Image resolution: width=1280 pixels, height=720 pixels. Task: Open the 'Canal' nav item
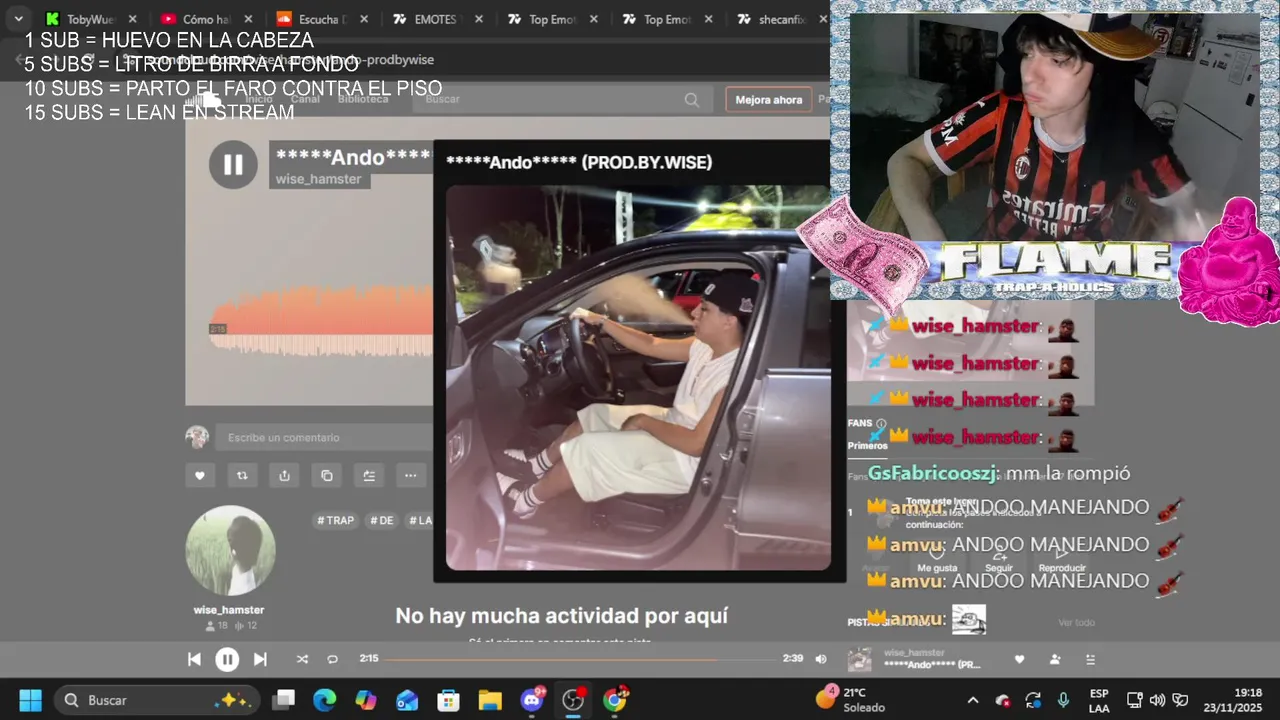(x=305, y=99)
